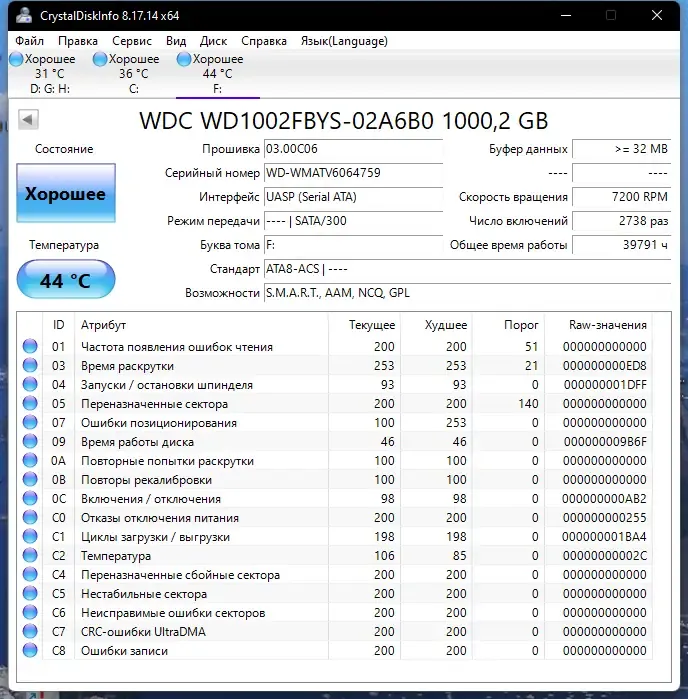The height and width of the screenshot is (699, 688).
Task: Click the Прошивка field 03.00C06
Action: click(353, 149)
